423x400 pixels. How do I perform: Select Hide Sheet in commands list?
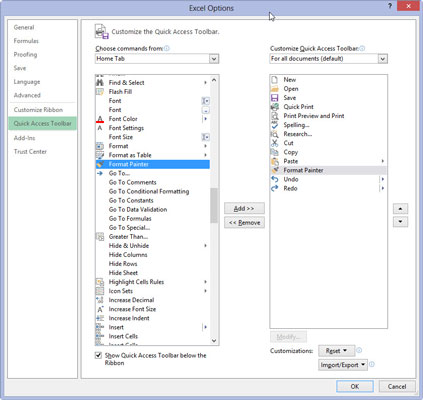pyautogui.click(x=123, y=273)
